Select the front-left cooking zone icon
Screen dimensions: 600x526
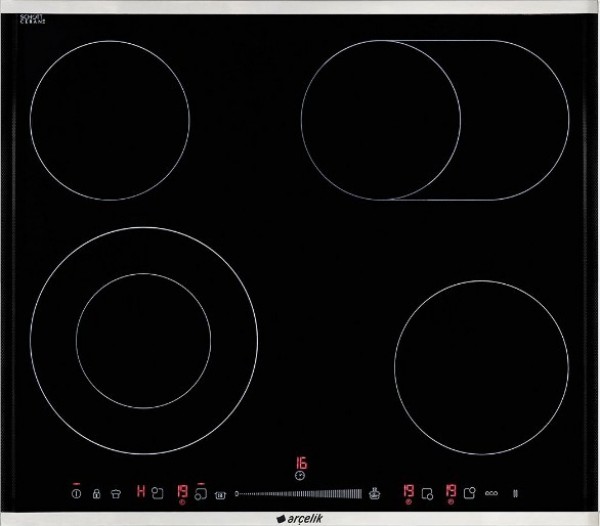(201, 494)
